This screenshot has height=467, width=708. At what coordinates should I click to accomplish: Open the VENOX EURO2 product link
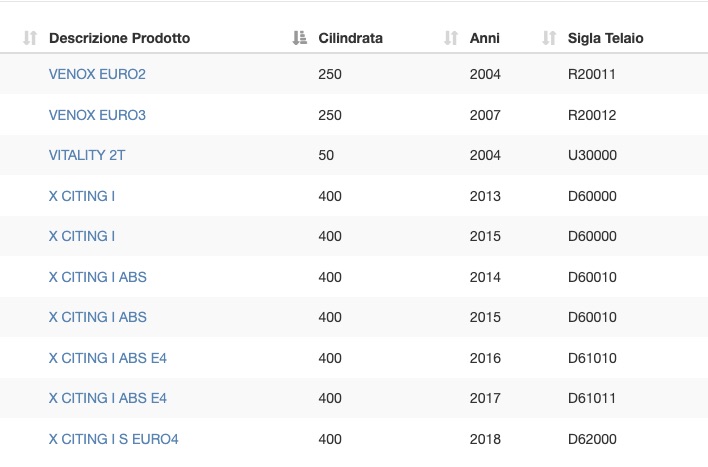[x=97, y=74]
